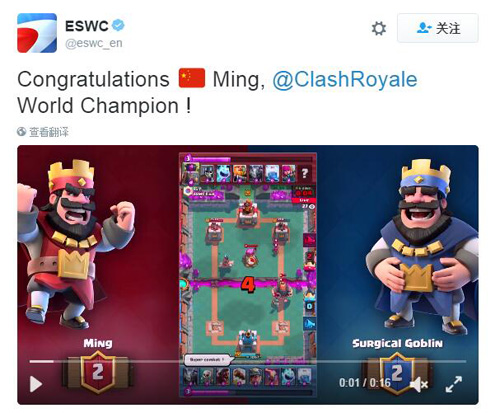Seek along the video progress bar
The height and width of the screenshot is (413, 500).
tap(247, 361)
